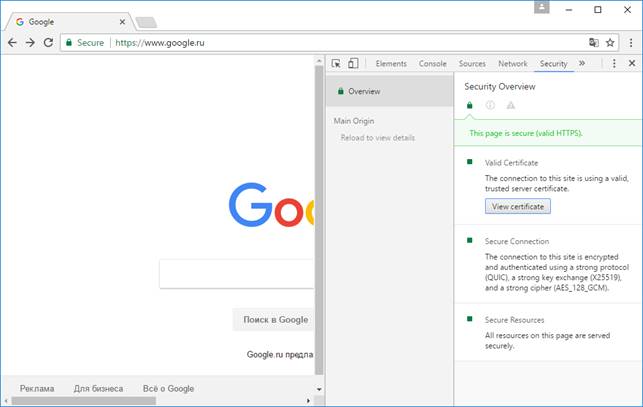Select Overview in the security sidebar
Image resolution: width=643 pixels, height=407 pixels.
coord(390,91)
